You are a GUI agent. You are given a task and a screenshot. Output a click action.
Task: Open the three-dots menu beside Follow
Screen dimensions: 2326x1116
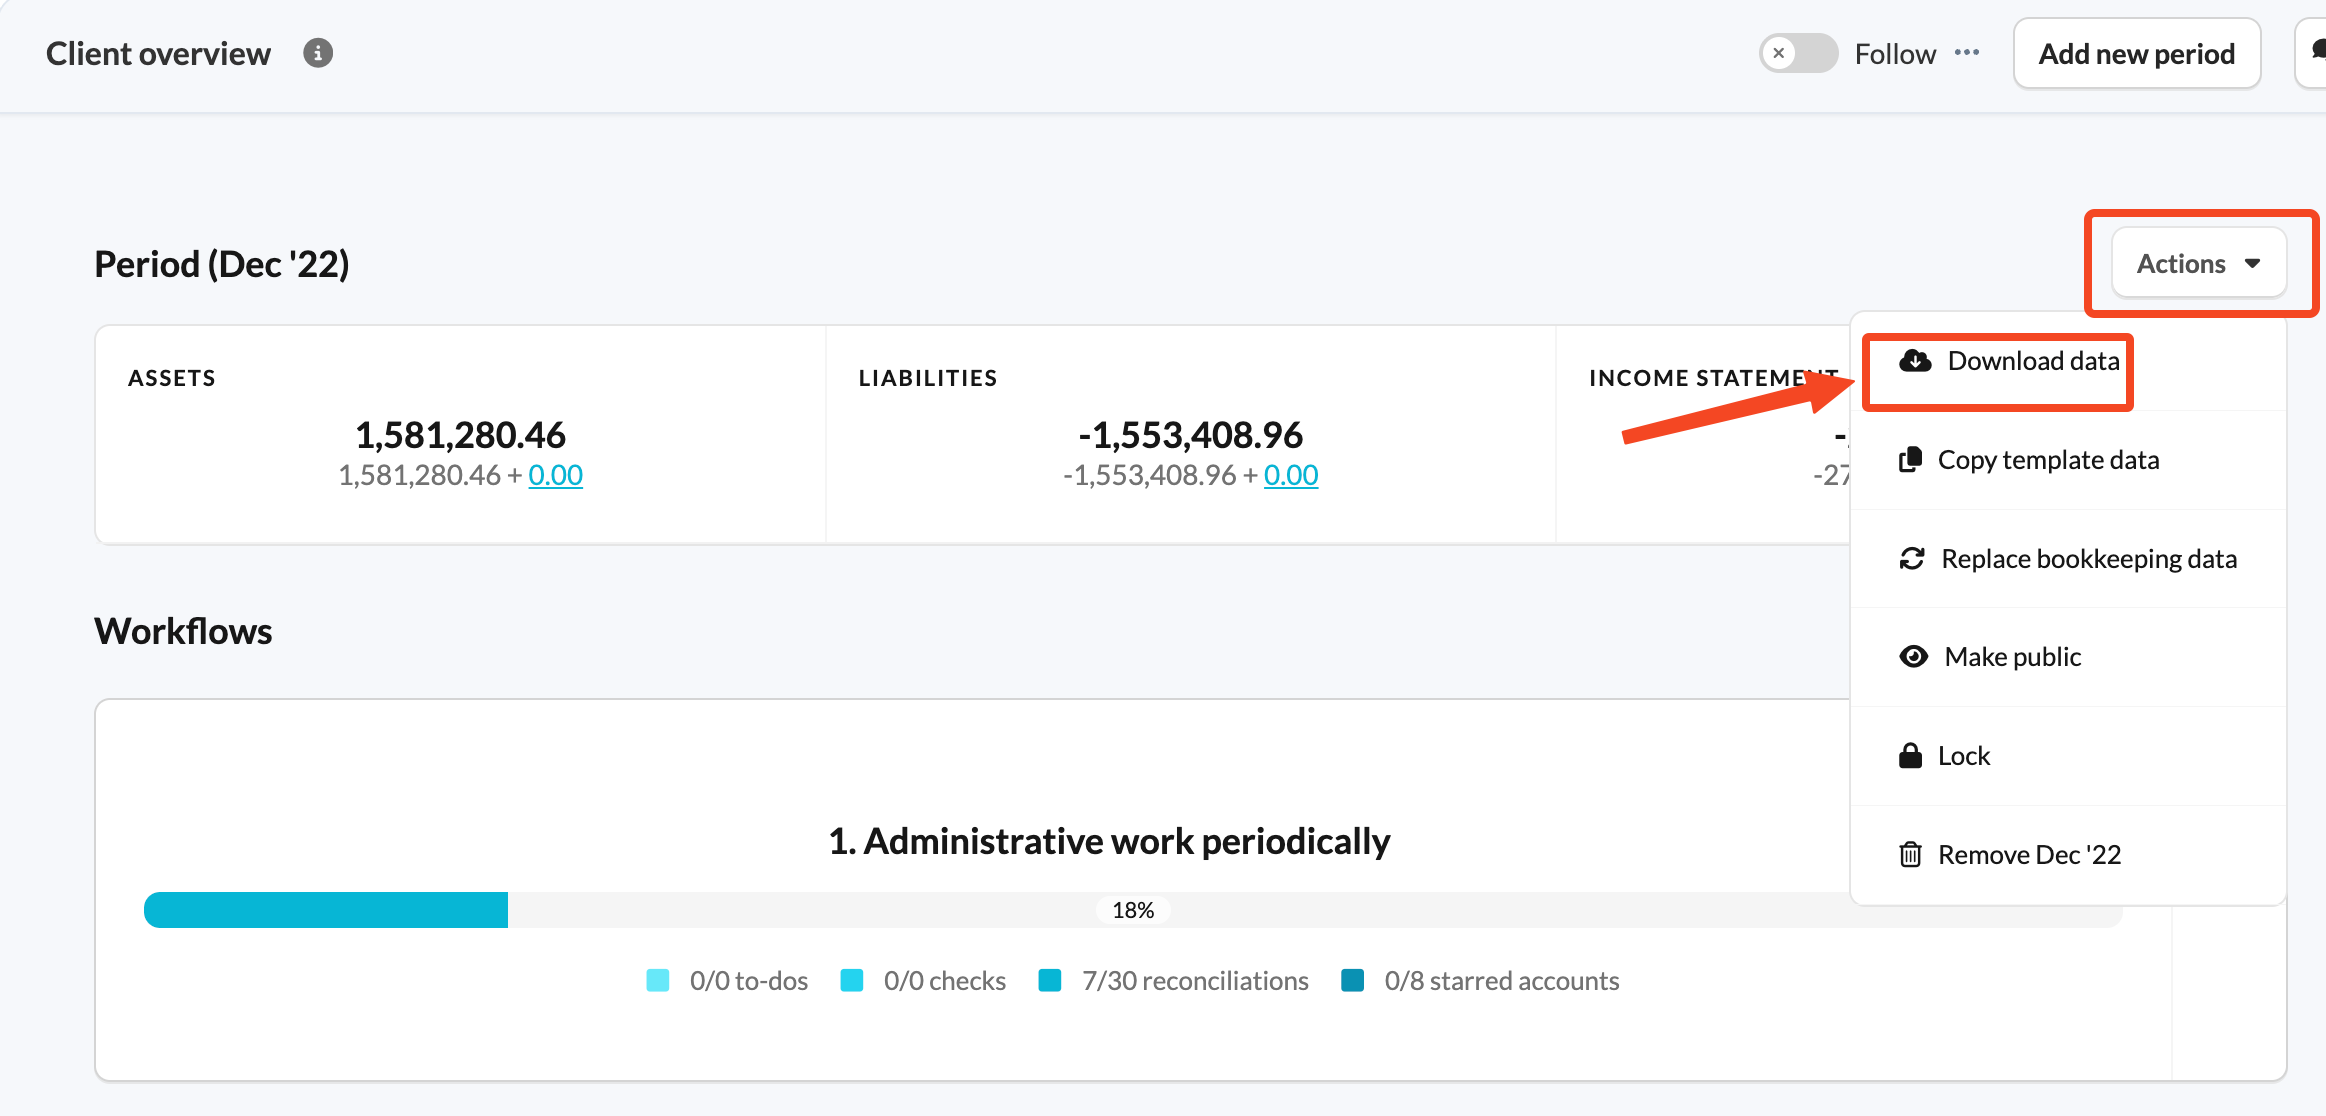click(x=1967, y=53)
